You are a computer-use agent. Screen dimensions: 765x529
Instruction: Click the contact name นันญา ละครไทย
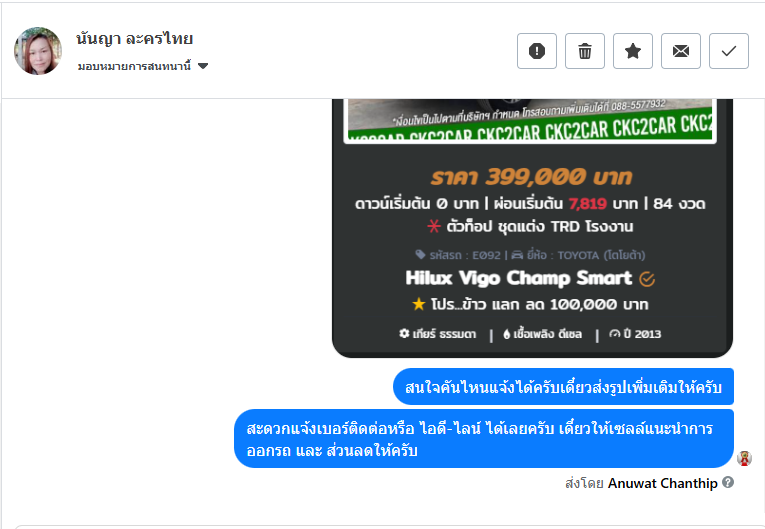(135, 39)
